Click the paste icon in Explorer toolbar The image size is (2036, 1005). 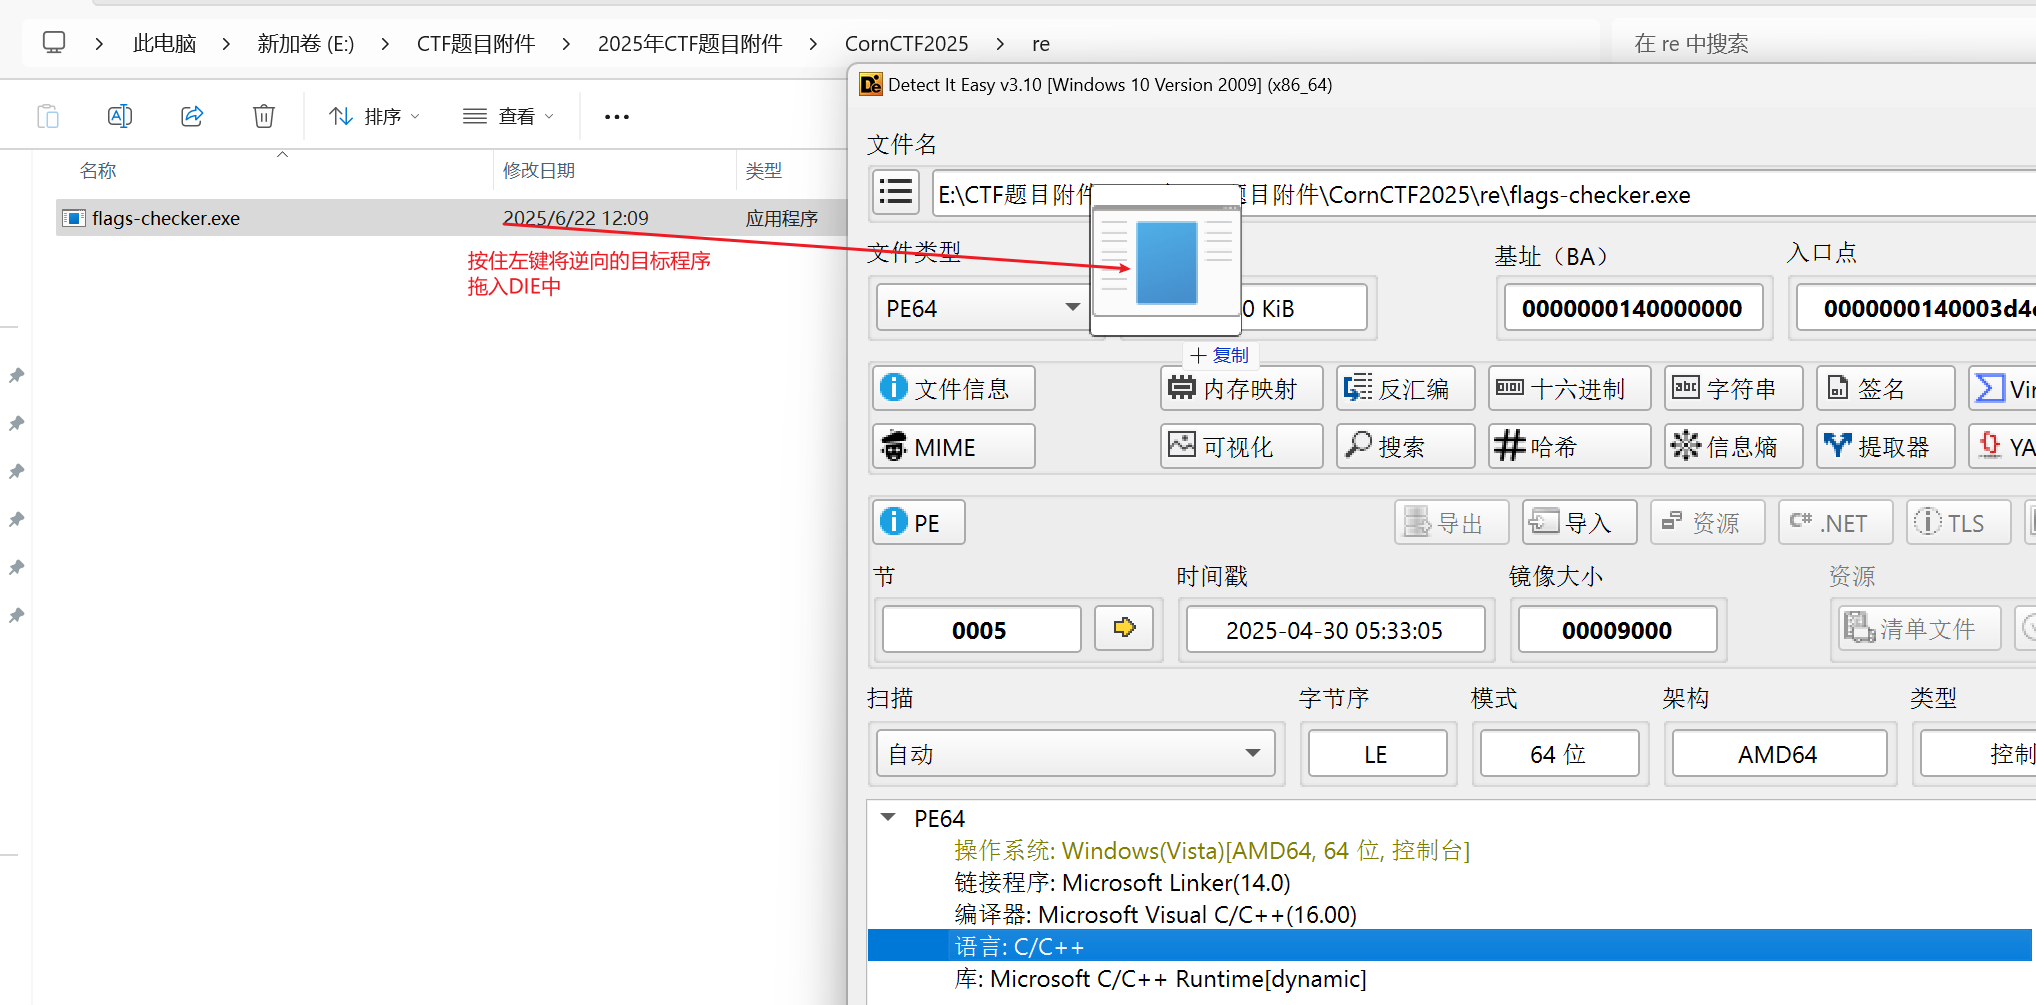point(48,116)
